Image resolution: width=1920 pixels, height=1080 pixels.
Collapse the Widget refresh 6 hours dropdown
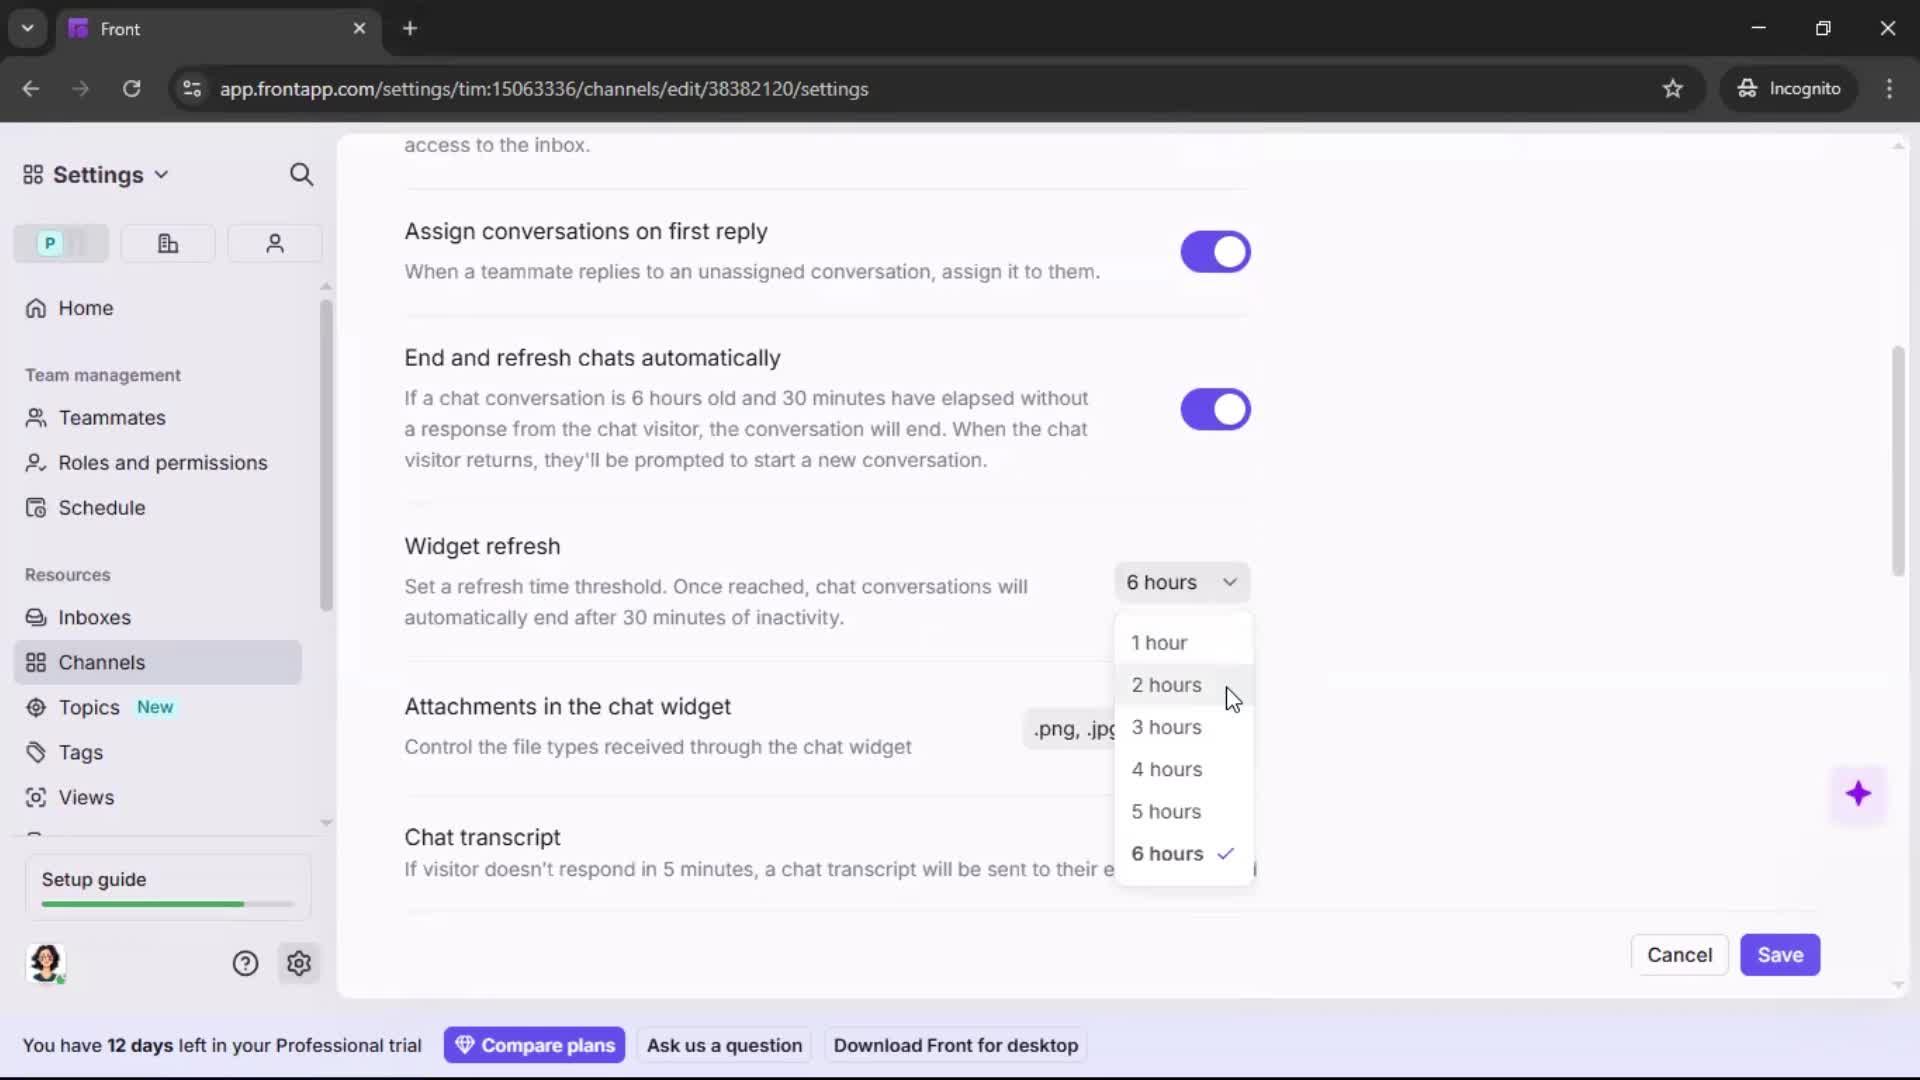click(1181, 582)
